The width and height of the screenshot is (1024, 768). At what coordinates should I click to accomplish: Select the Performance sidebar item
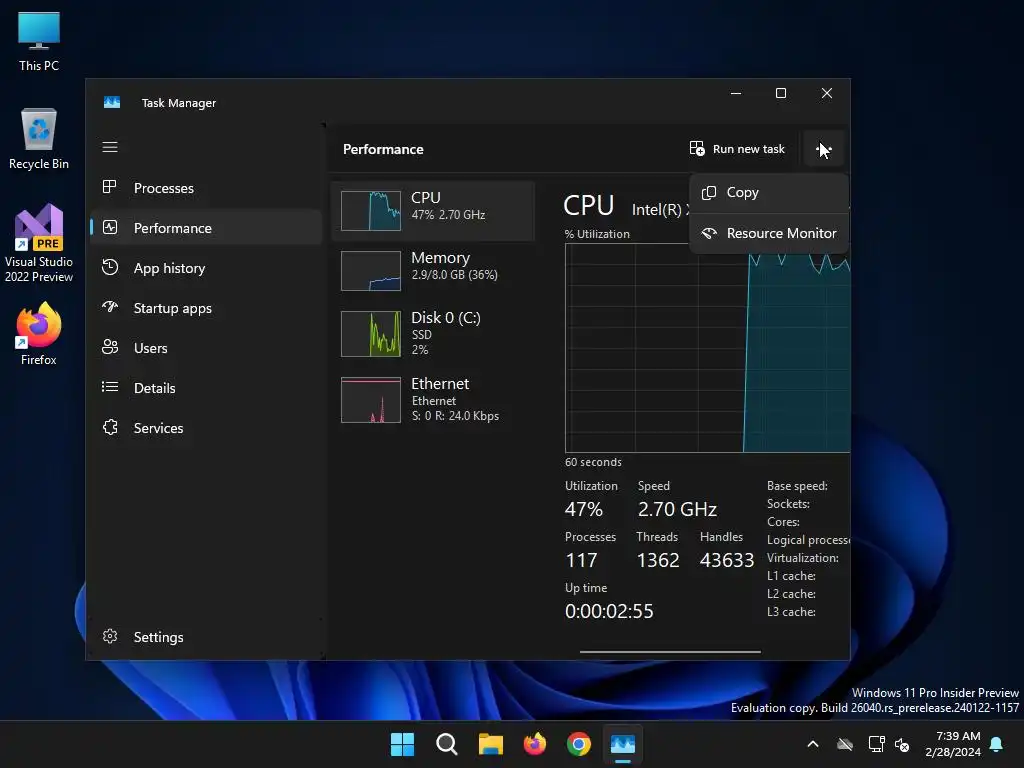pos(206,228)
